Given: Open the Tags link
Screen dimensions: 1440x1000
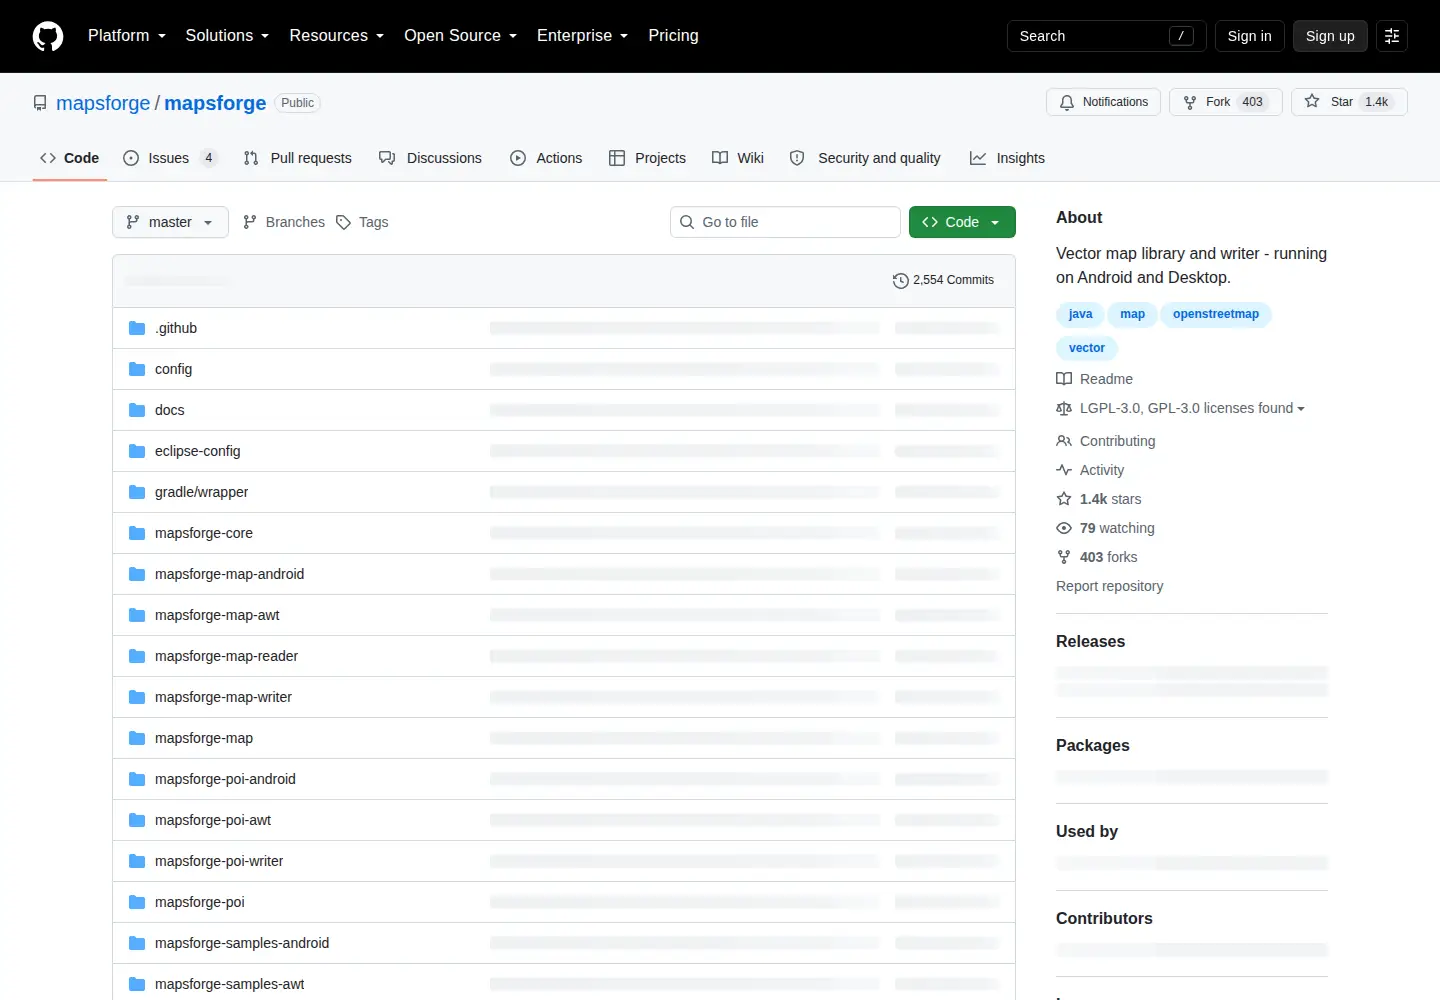Looking at the screenshot, I should (362, 222).
